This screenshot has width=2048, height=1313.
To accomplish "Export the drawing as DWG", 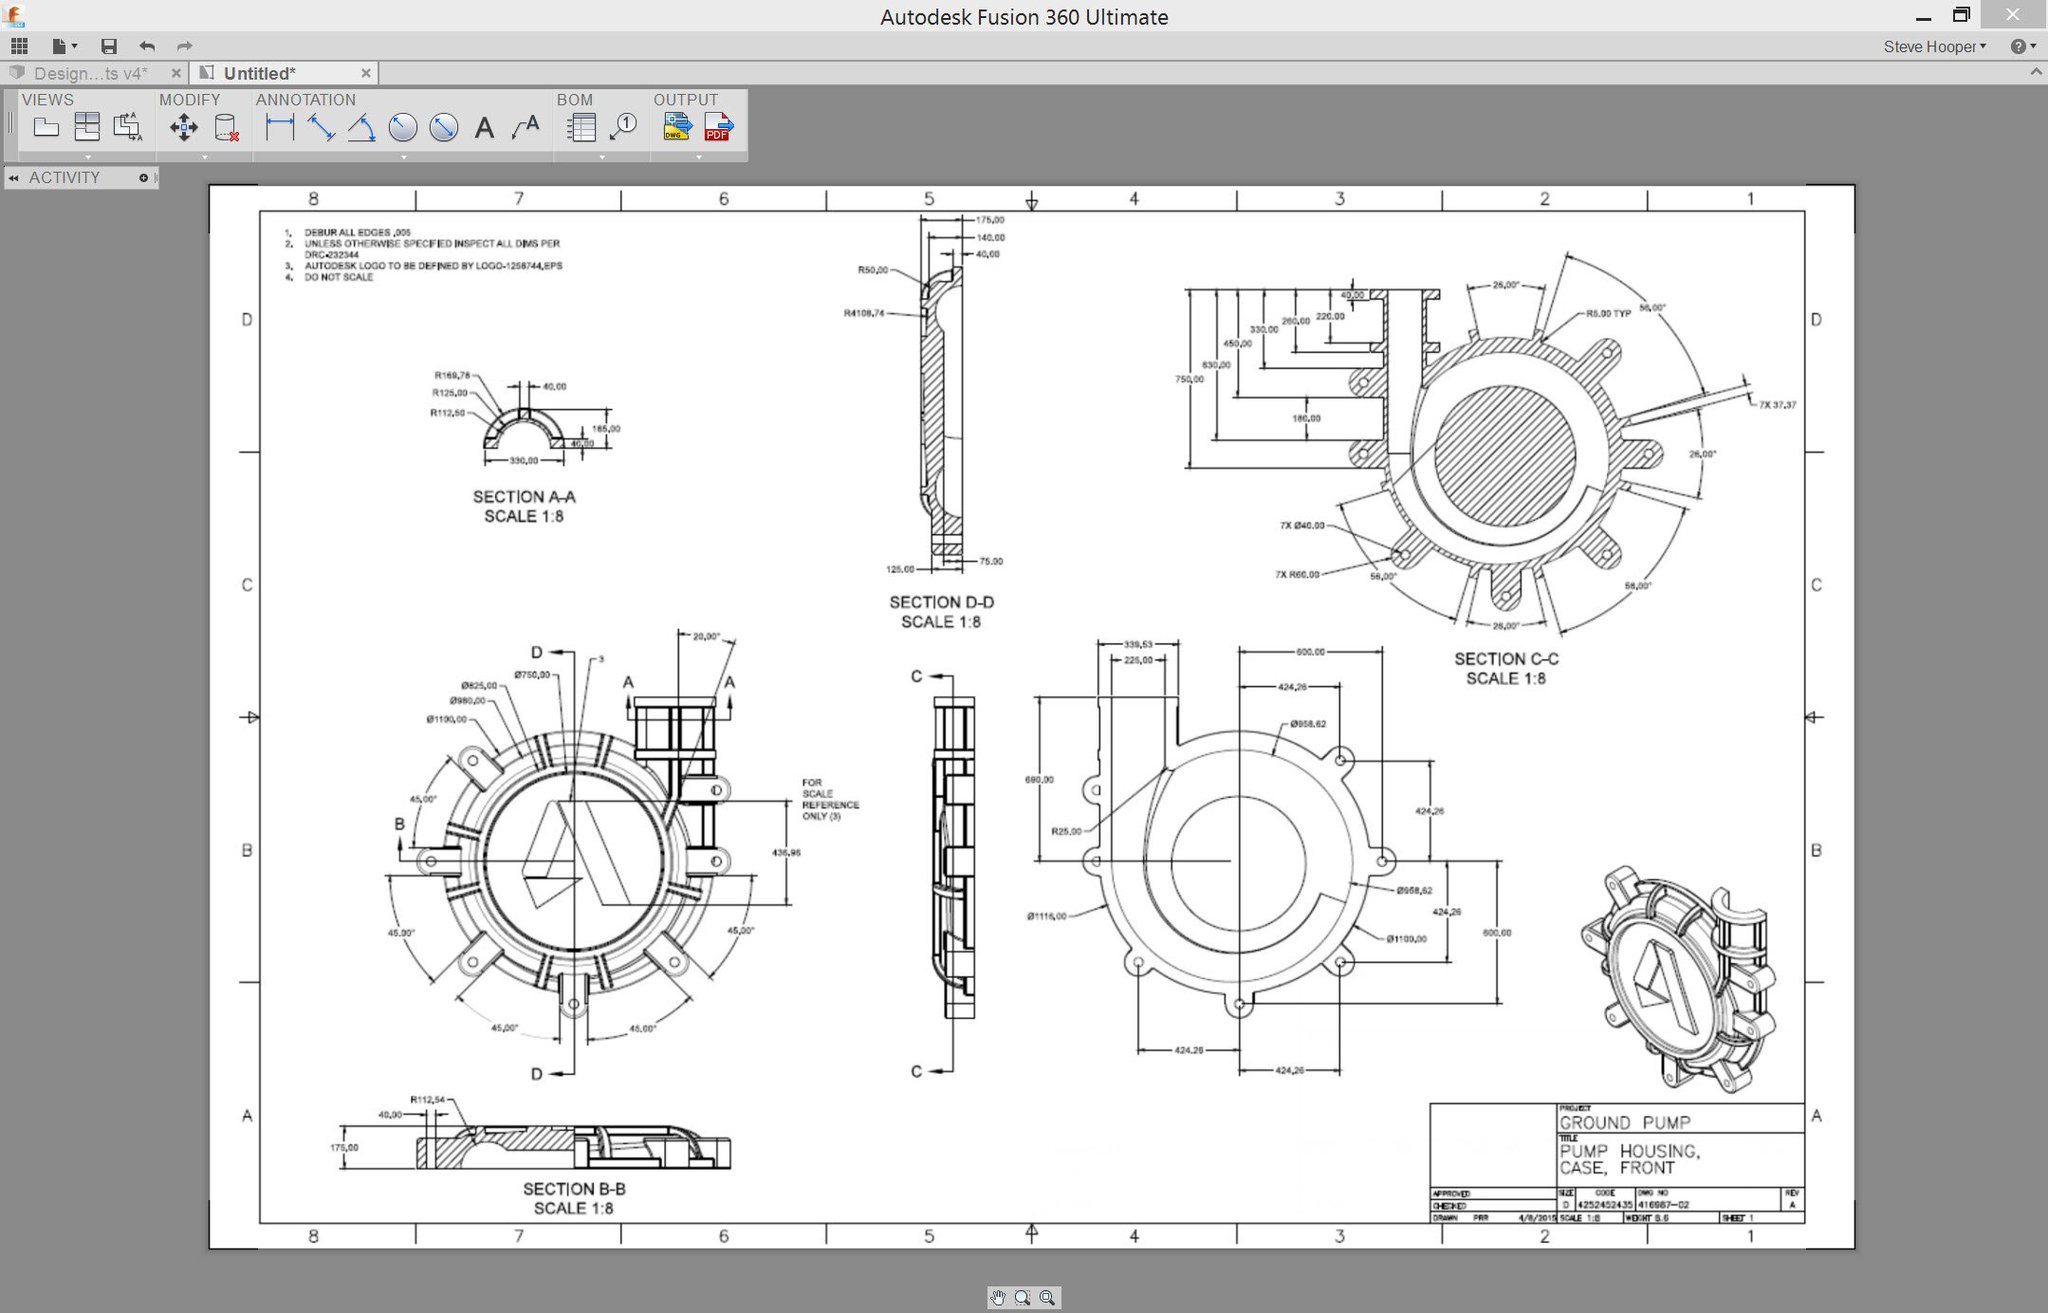I will click(x=677, y=127).
